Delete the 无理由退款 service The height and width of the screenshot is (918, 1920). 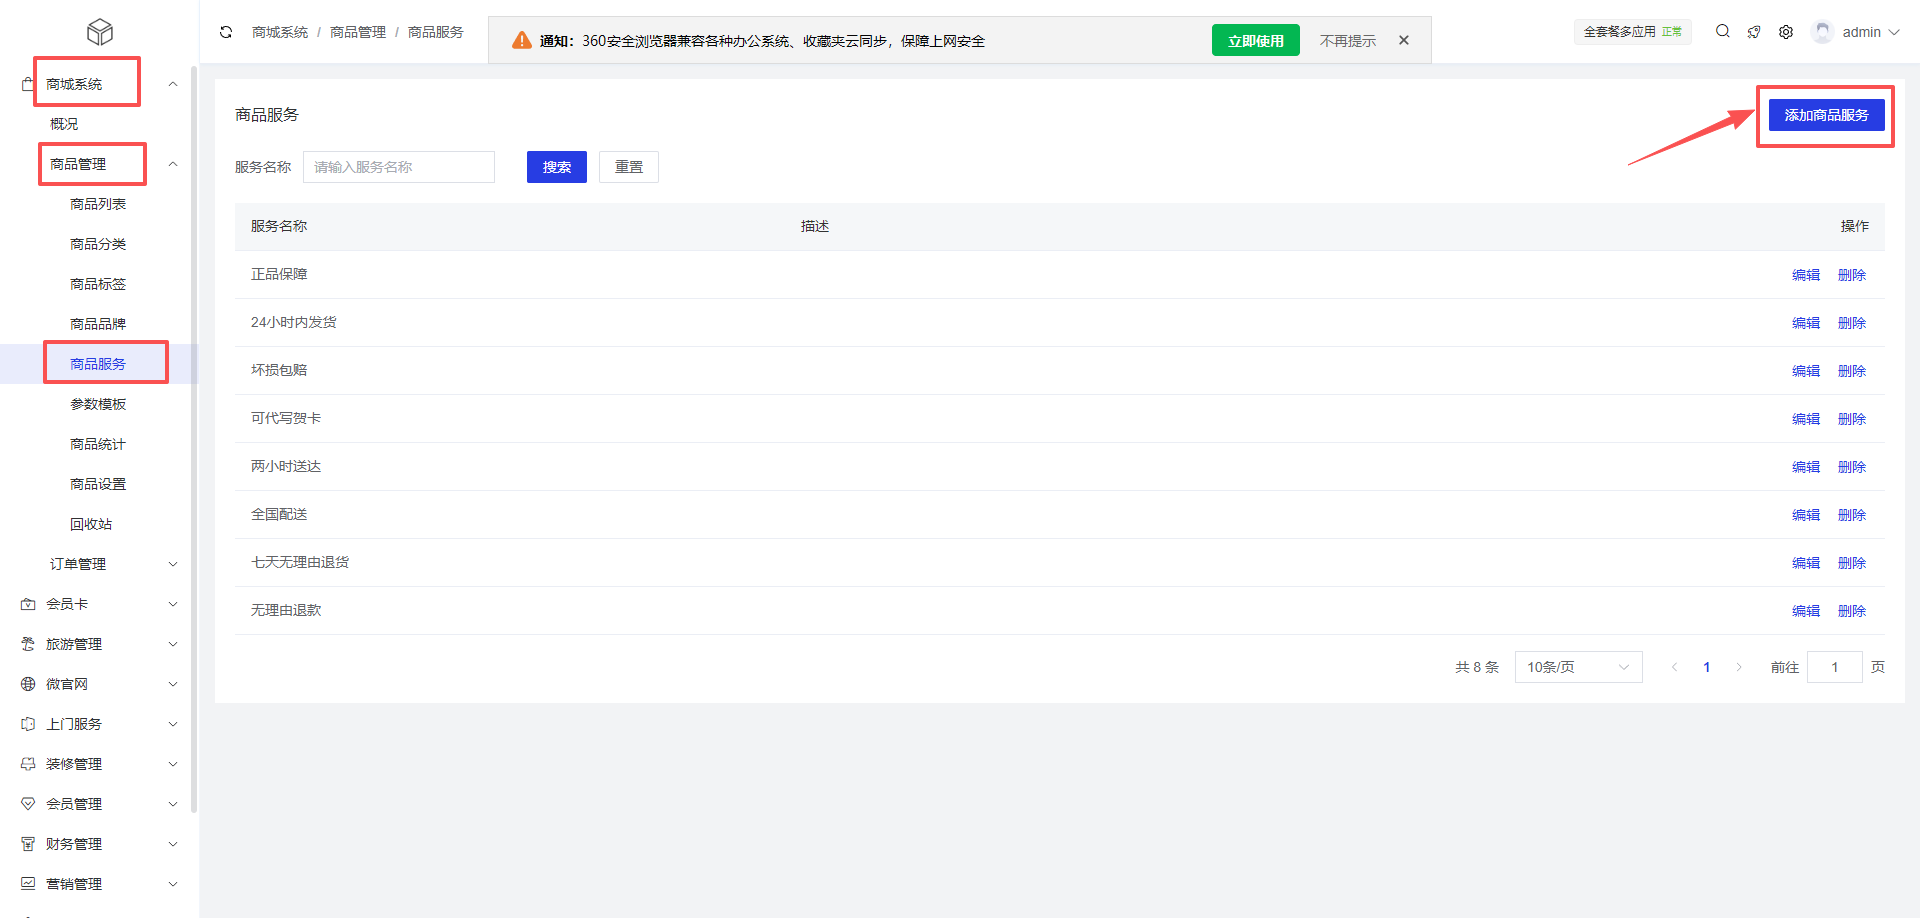point(1851,611)
